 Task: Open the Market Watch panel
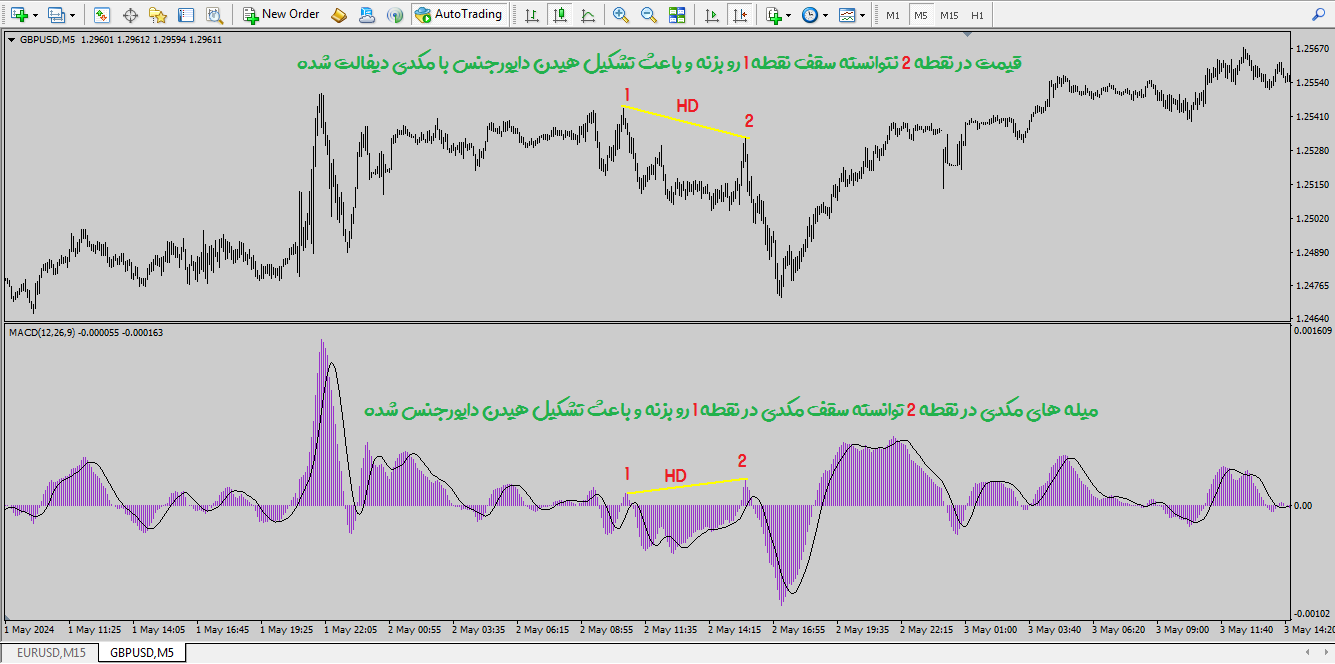click(101, 15)
